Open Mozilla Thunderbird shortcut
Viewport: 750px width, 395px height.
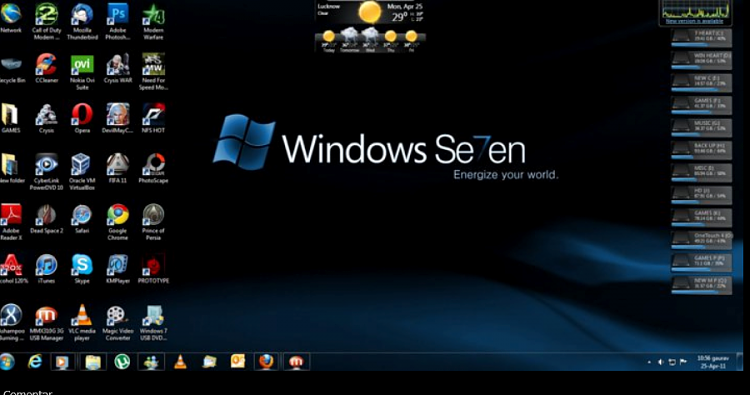click(x=82, y=21)
